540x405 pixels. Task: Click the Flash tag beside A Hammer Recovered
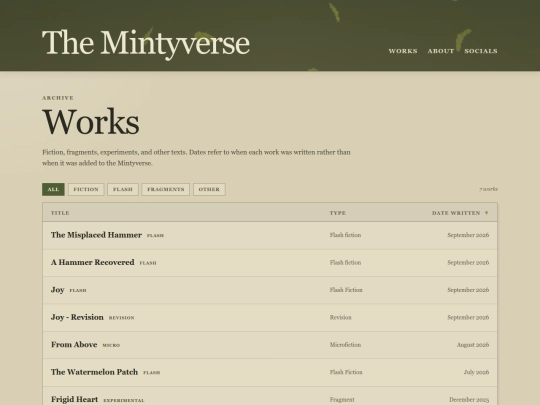[x=148, y=263]
